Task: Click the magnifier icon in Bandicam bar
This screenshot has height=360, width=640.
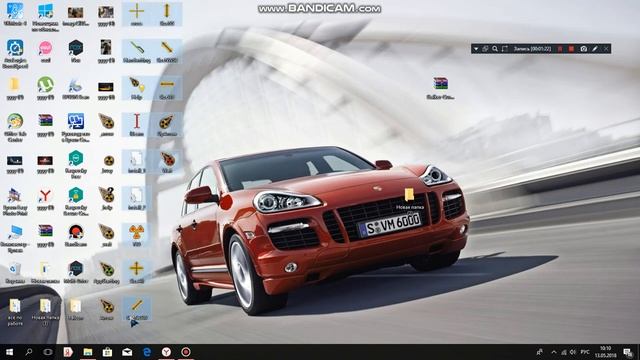Action: (495, 49)
